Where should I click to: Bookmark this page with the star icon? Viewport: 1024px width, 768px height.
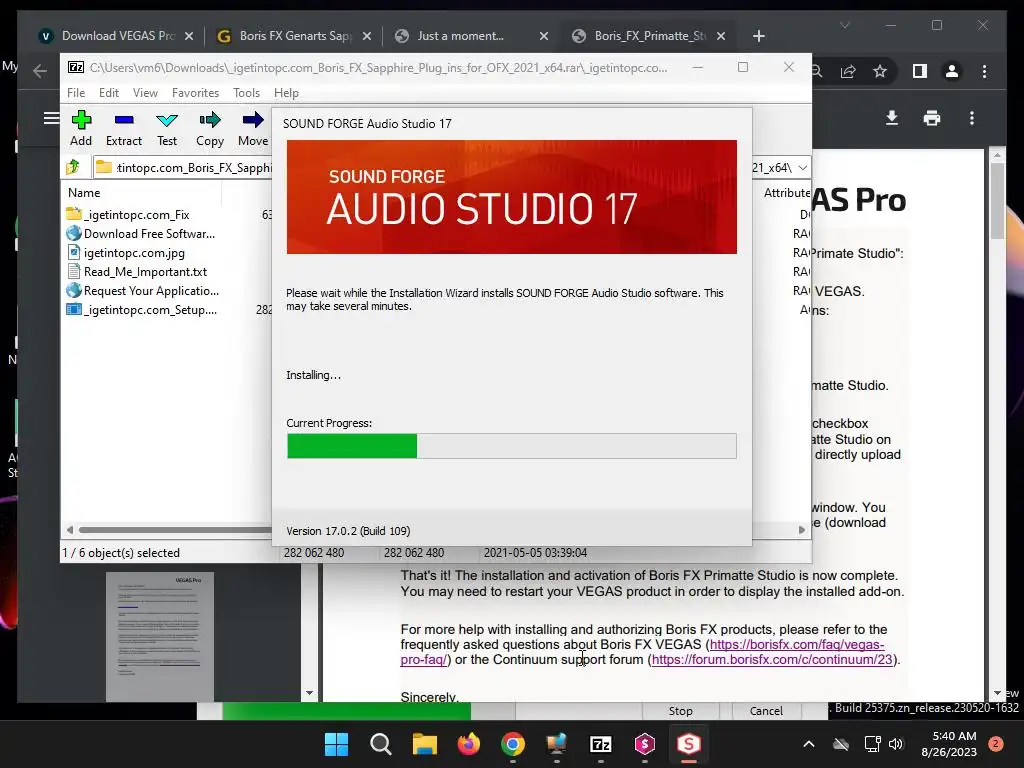click(880, 71)
